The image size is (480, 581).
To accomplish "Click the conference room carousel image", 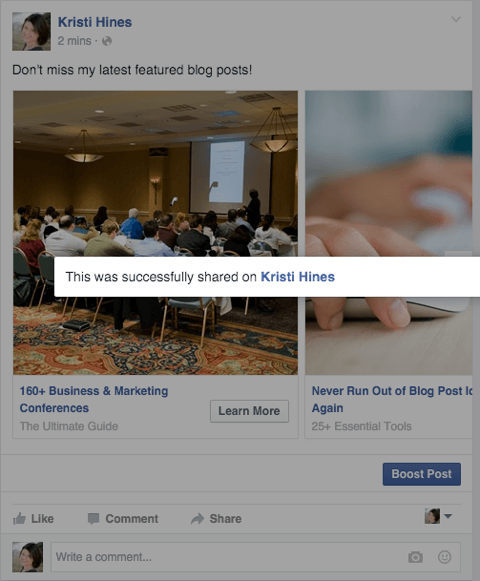I will click(156, 233).
